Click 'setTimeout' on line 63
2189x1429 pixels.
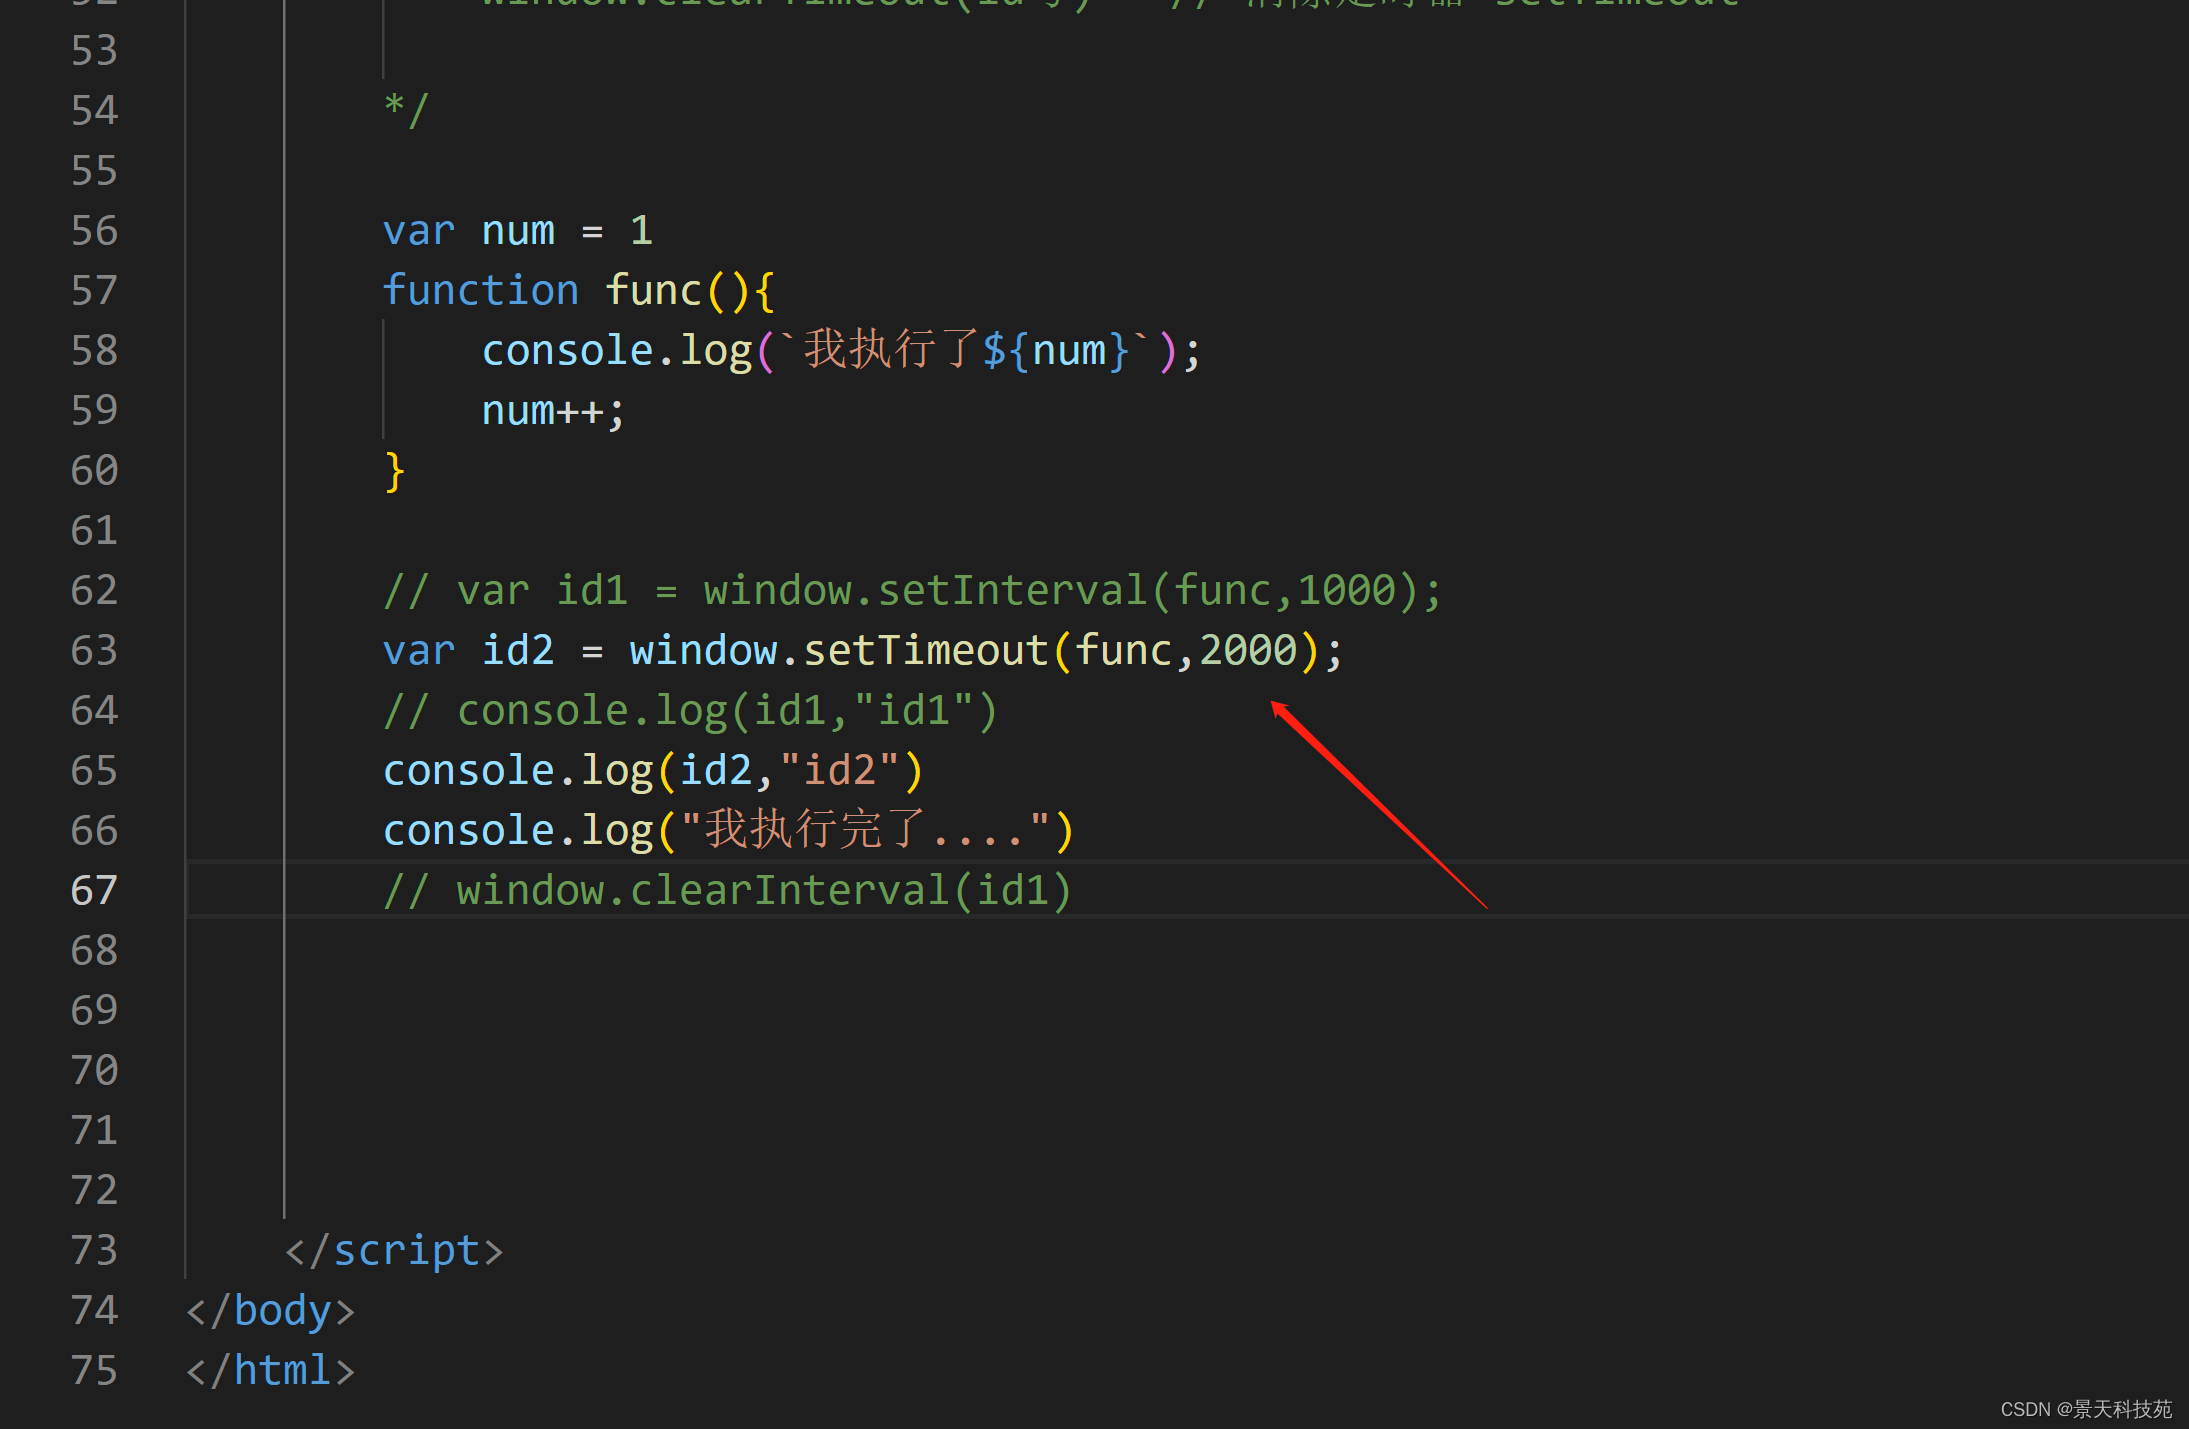coord(926,651)
